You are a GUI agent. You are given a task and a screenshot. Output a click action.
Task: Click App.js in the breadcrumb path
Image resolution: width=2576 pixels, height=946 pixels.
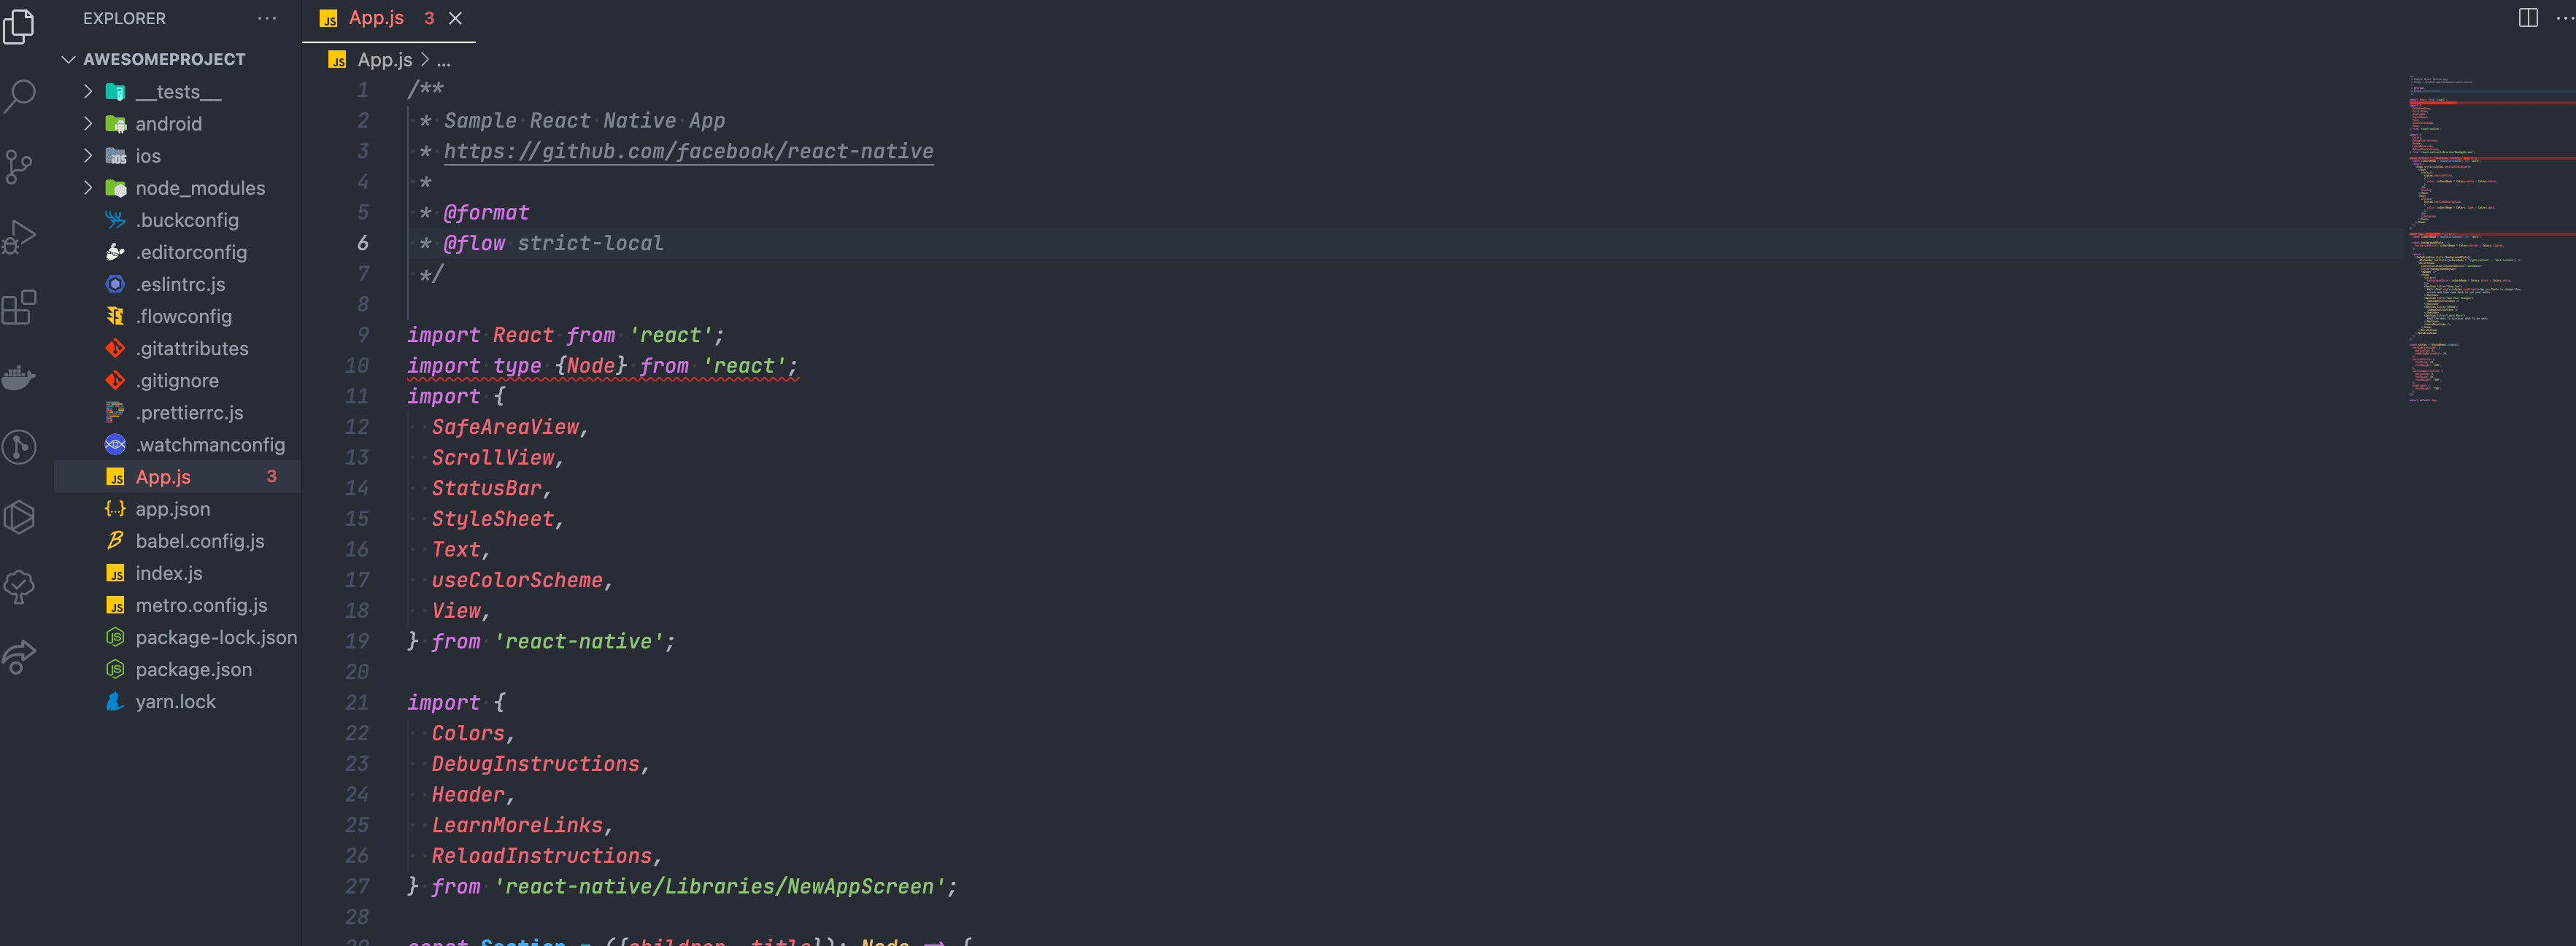[384, 60]
